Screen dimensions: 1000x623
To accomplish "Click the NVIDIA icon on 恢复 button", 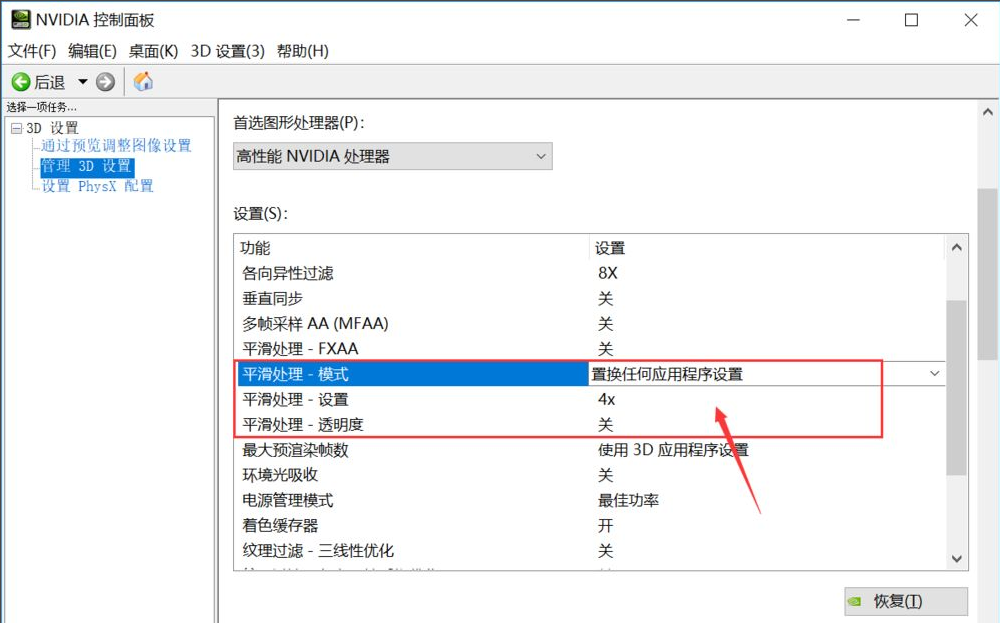I will 855,601.
